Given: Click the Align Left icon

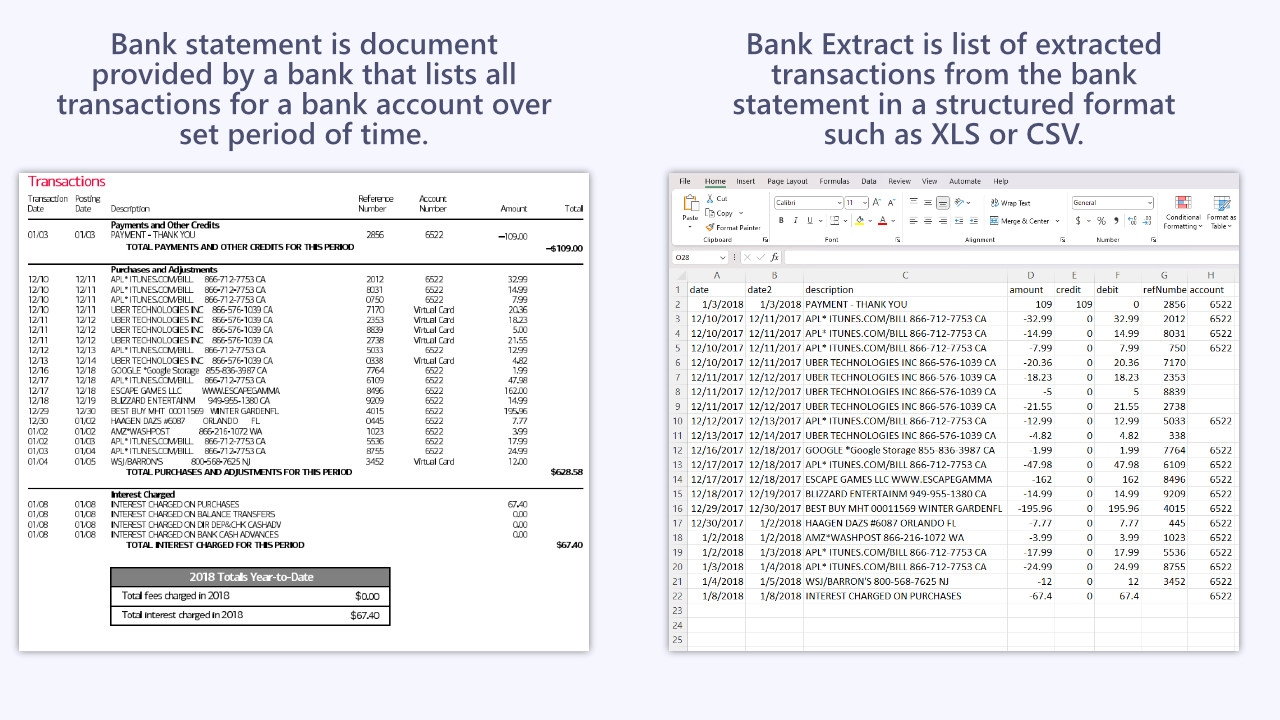Looking at the screenshot, I should [x=914, y=221].
